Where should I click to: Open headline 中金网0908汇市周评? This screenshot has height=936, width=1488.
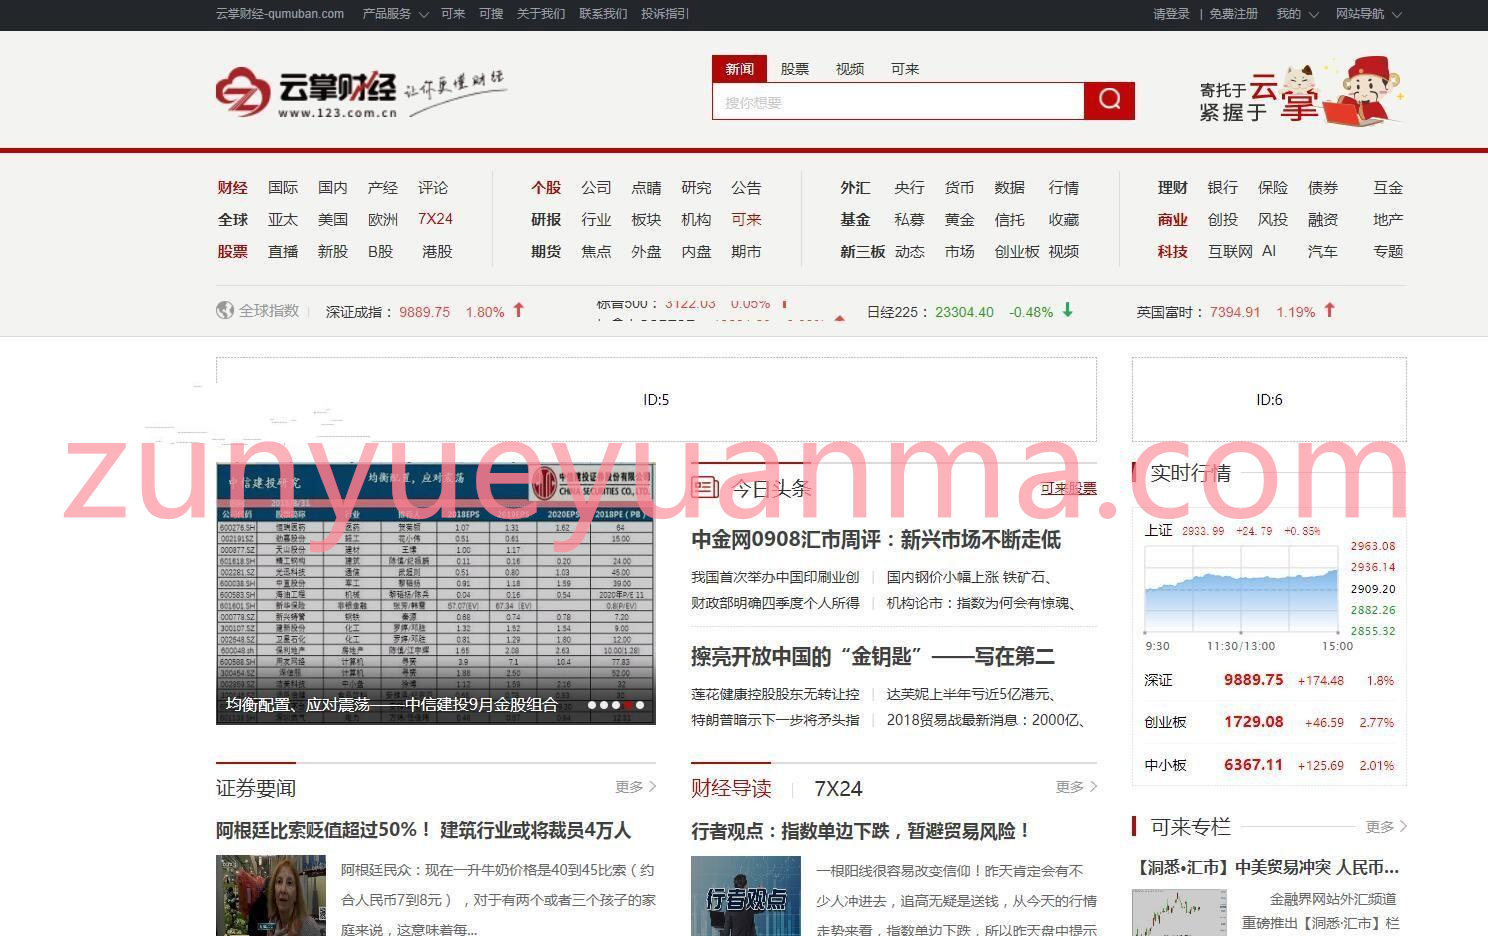tap(876, 540)
